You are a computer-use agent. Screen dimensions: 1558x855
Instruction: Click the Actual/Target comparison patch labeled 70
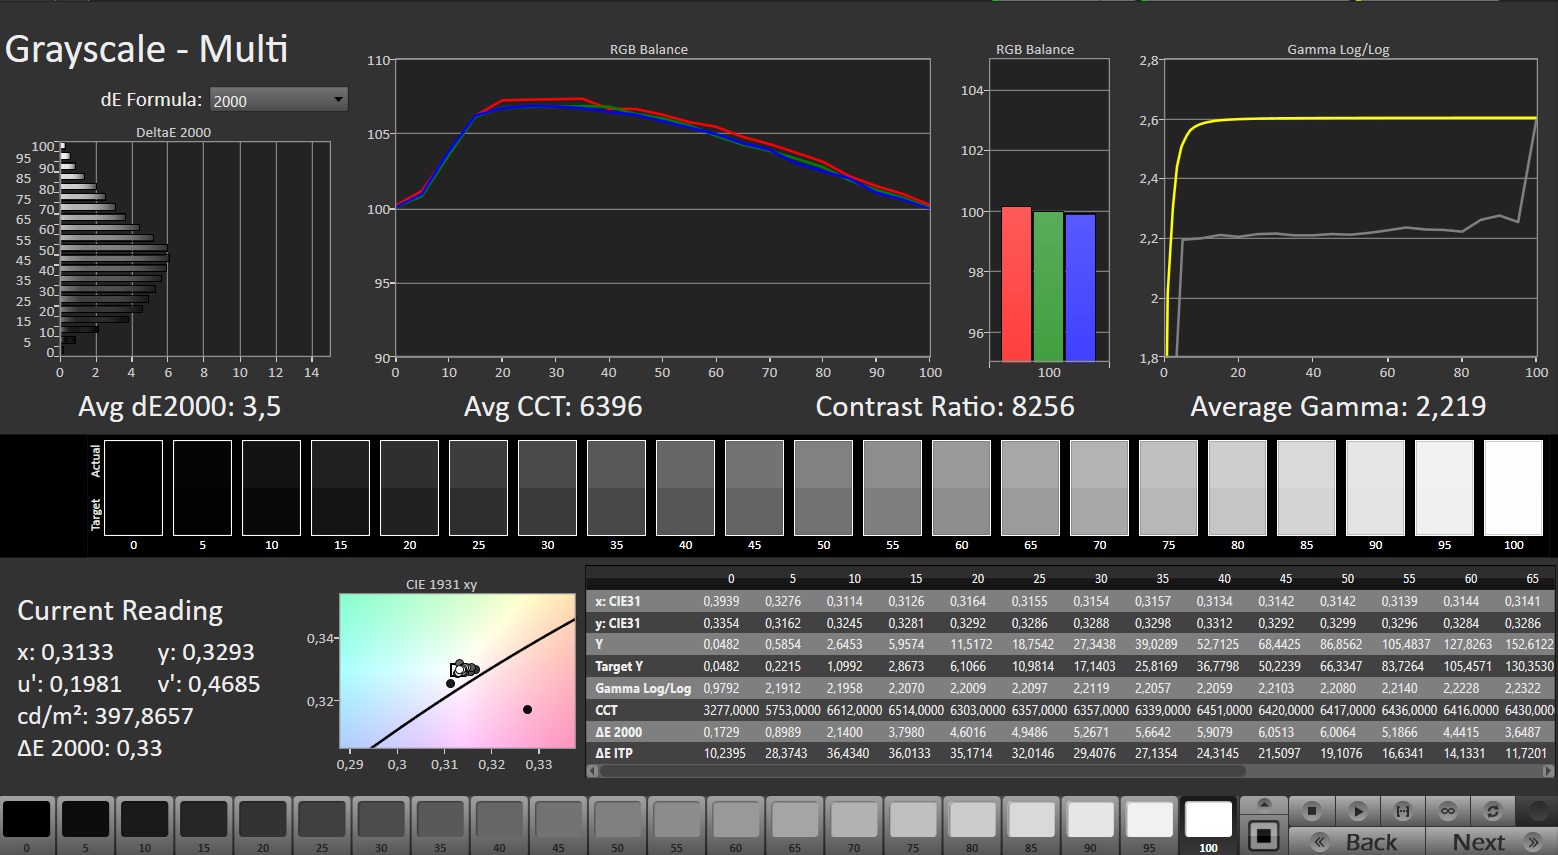click(x=1099, y=488)
